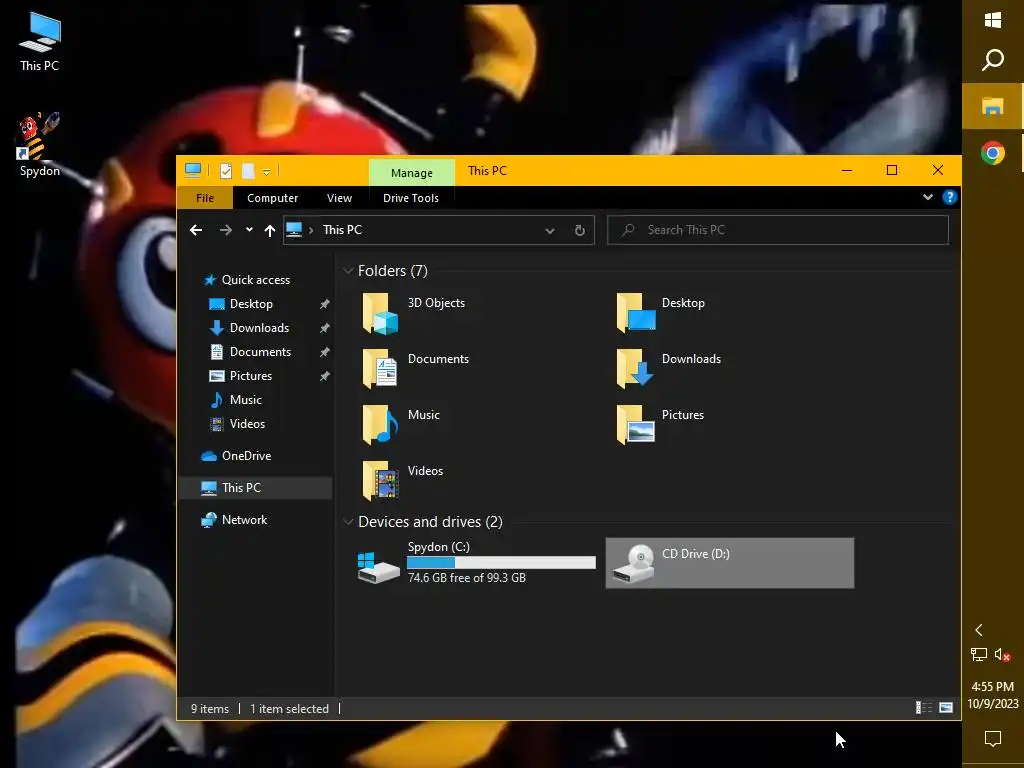Collapse the Folders (7) group
The width and height of the screenshot is (1024, 768).
348,270
